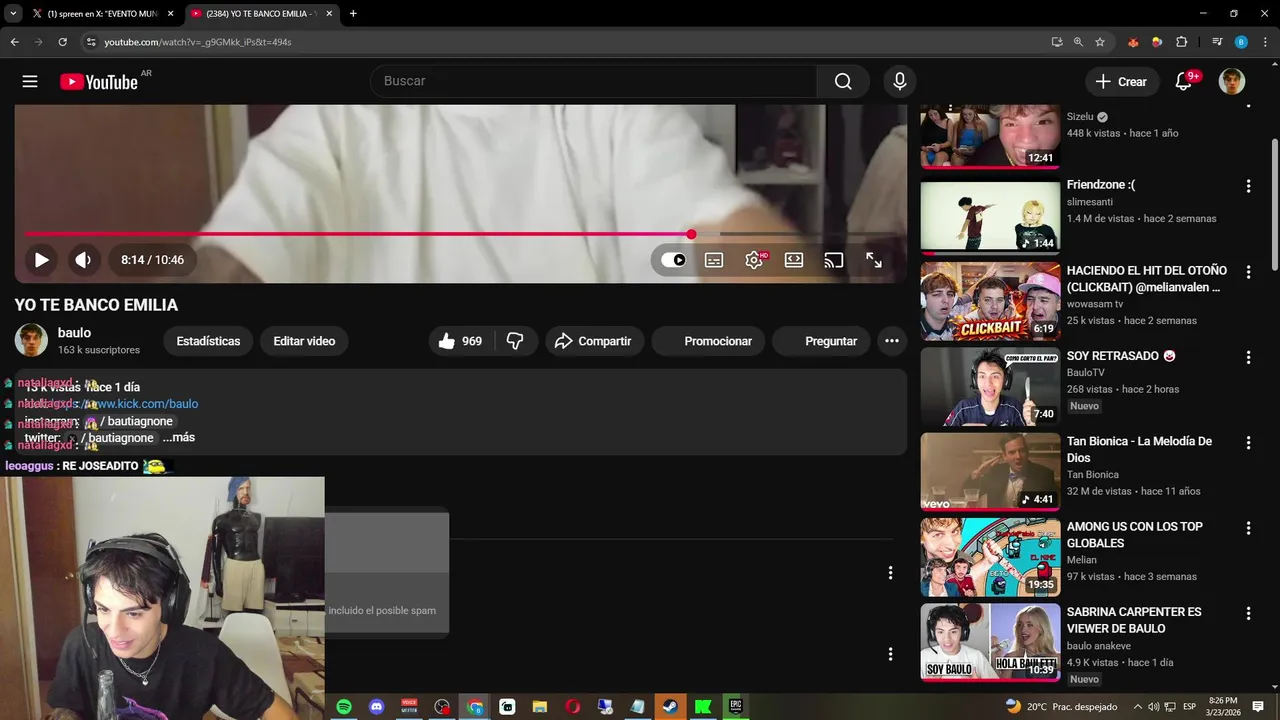Start voice search with the microphone icon
The width and height of the screenshot is (1280, 720).
pyautogui.click(x=900, y=81)
